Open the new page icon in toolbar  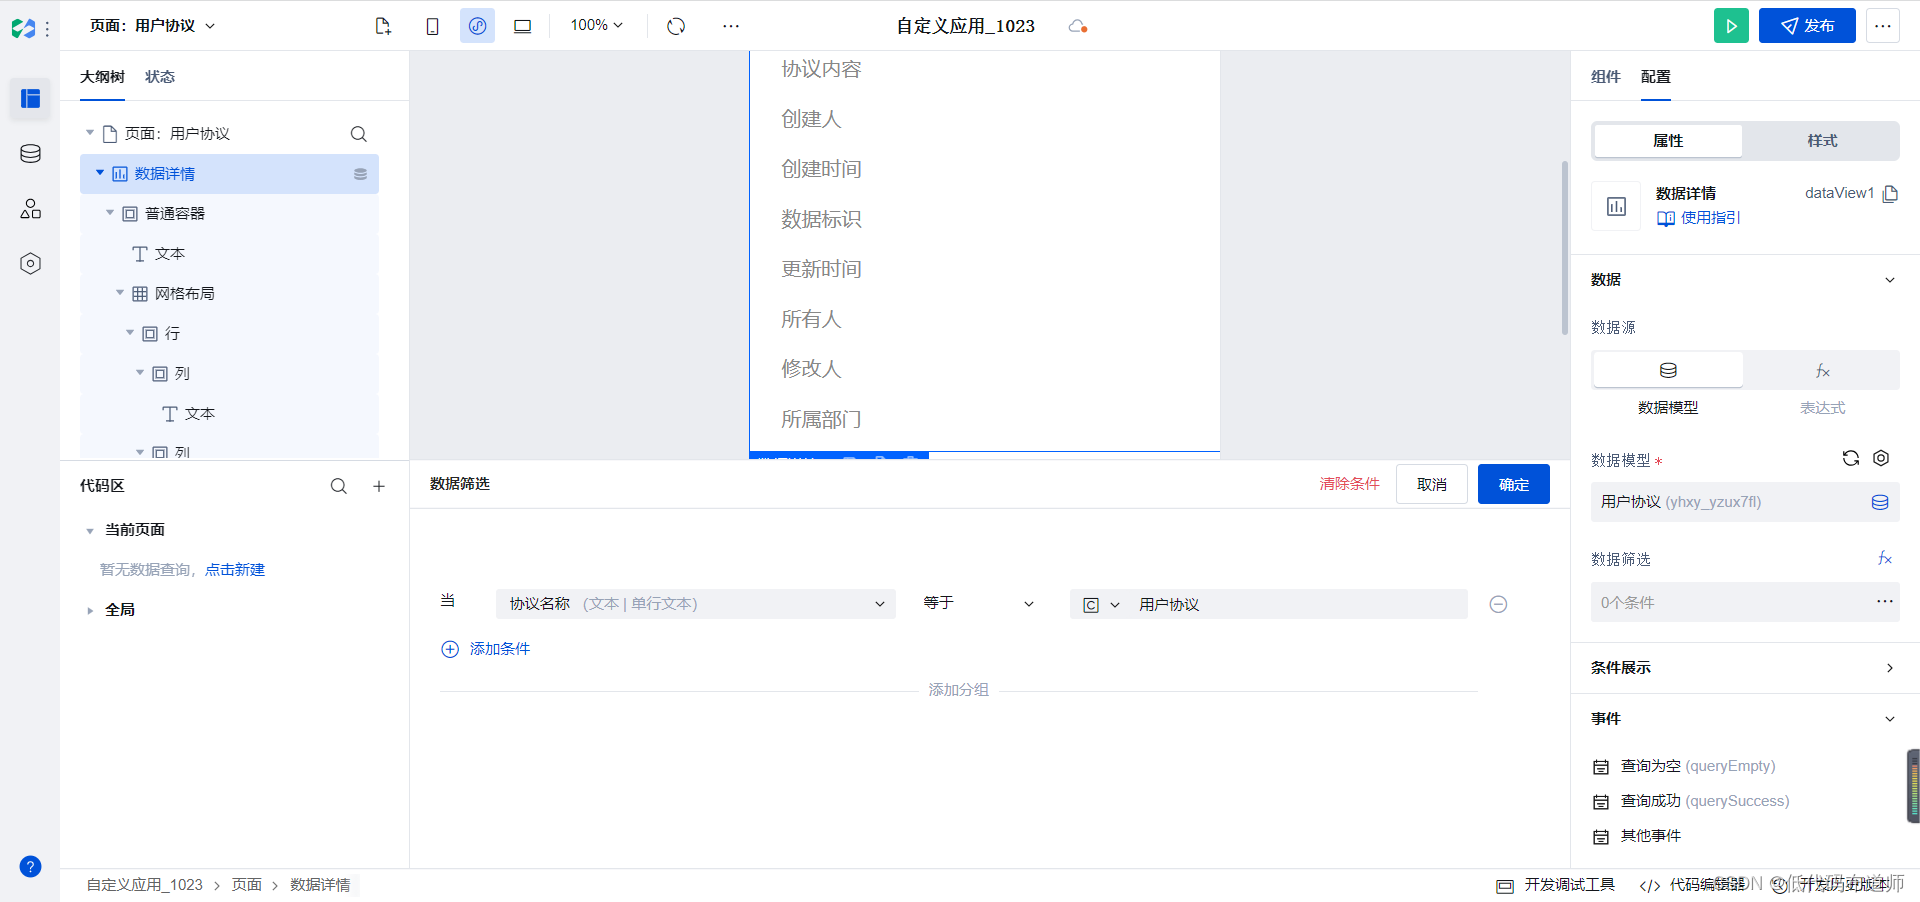tap(383, 26)
